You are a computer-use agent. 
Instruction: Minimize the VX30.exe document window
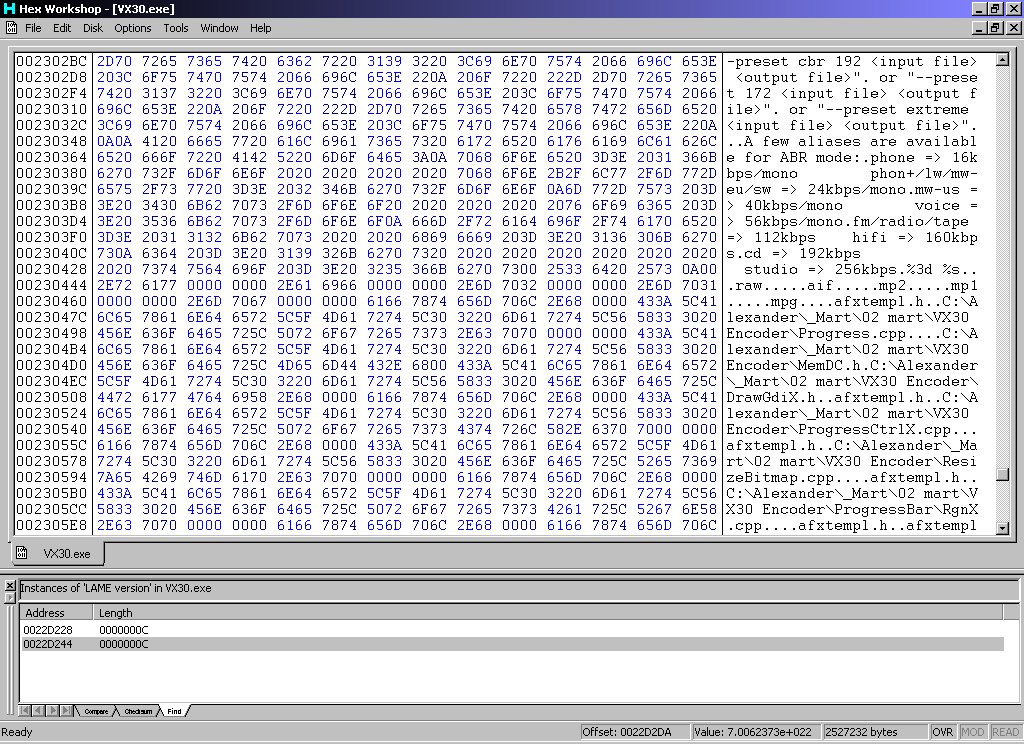[979, 28]
